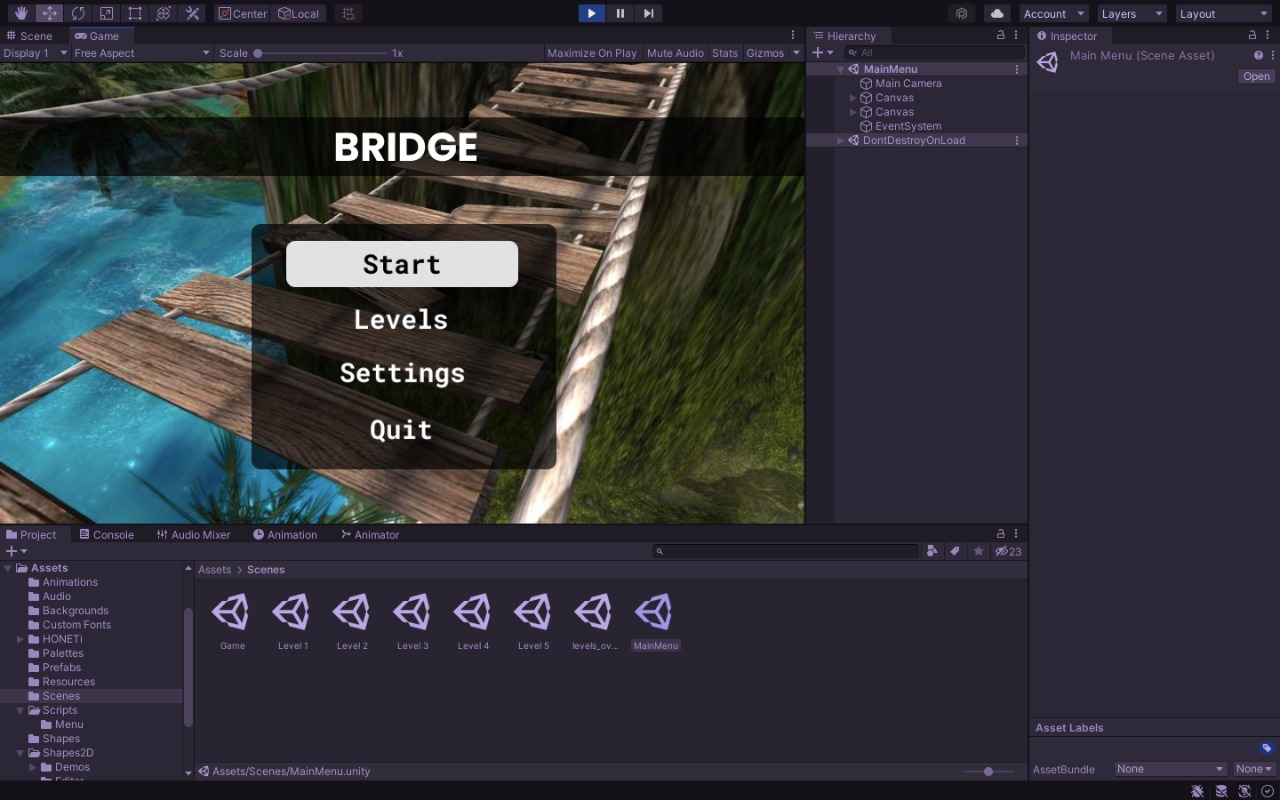Select the combined Transform tool
Screen dimensions: 1280x800
tap(164, 13)
